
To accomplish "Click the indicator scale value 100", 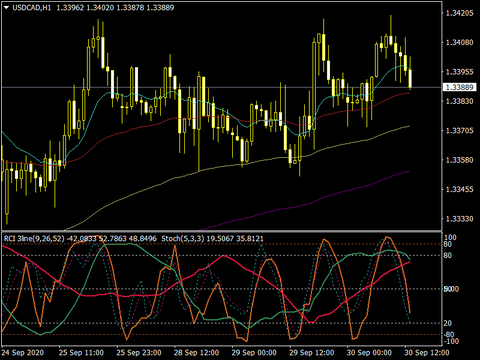I will 450,238.
